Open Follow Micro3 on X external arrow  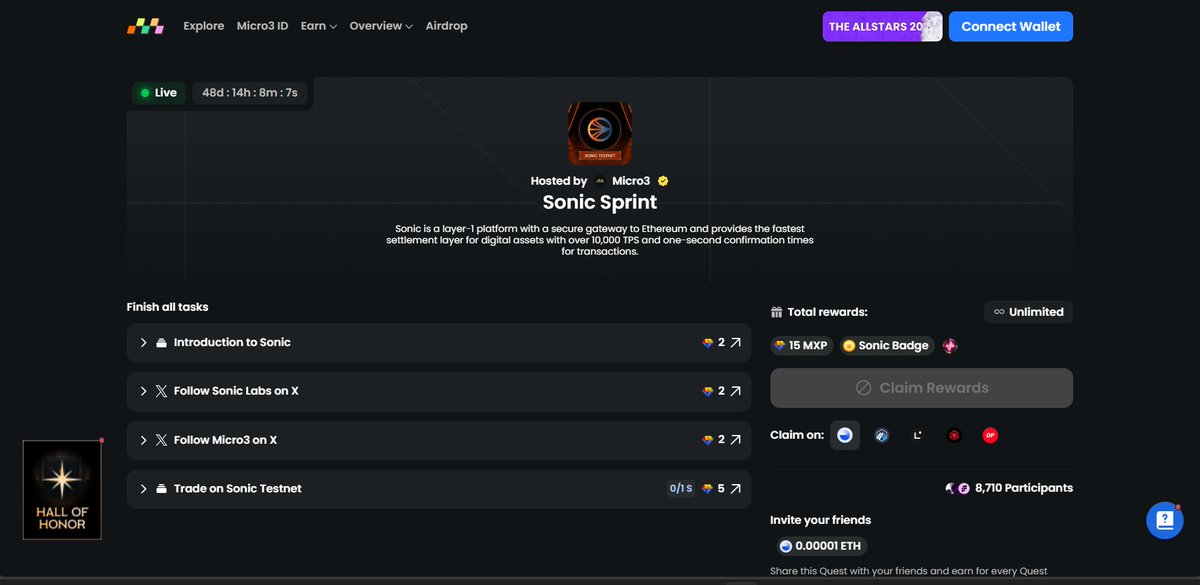point(736,440)
